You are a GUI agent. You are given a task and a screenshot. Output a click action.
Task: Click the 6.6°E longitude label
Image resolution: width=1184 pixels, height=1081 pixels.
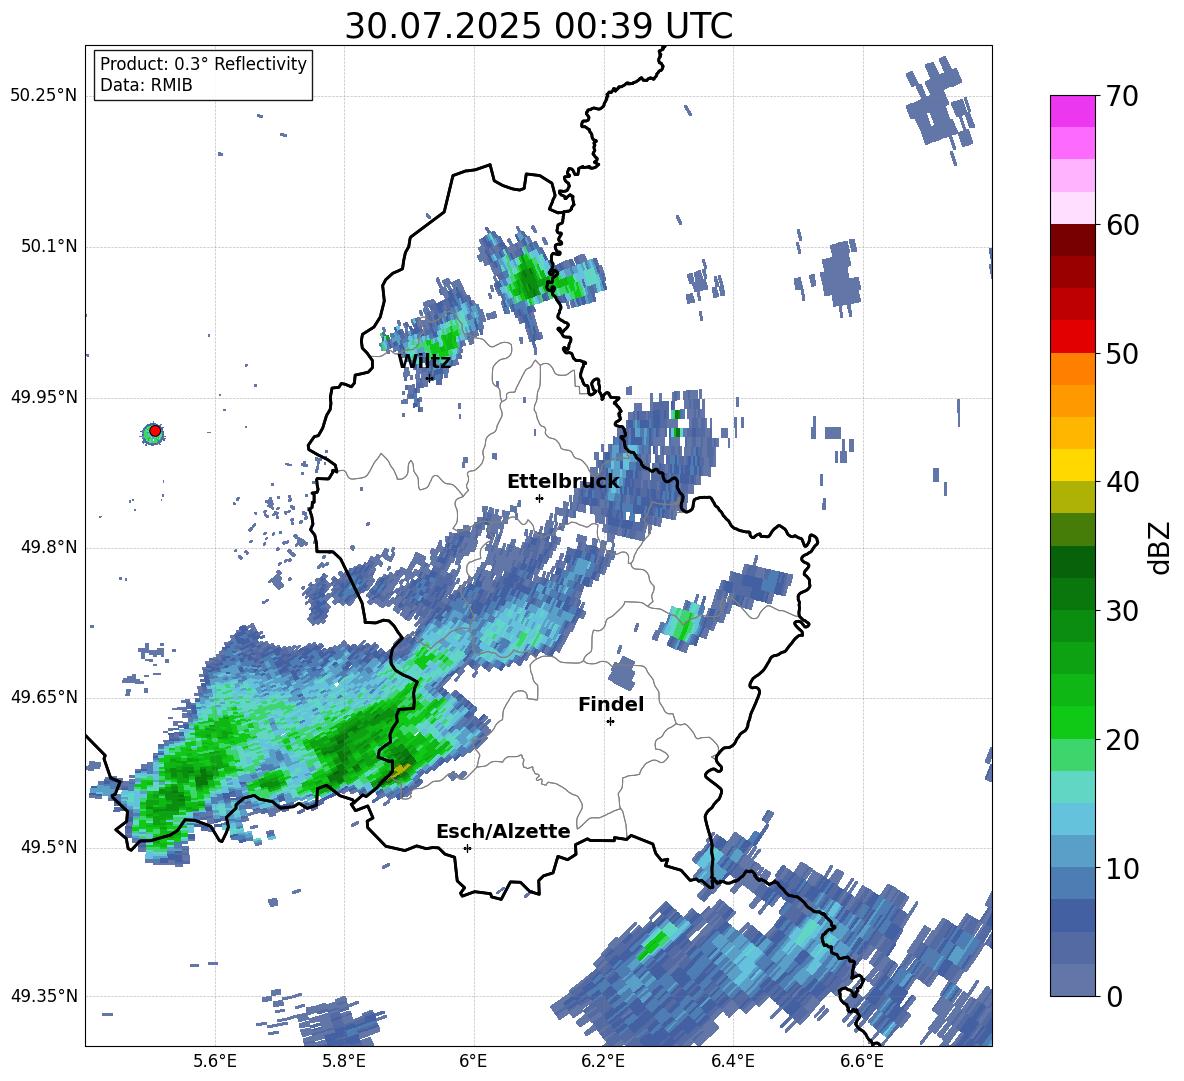point(862,1062)
